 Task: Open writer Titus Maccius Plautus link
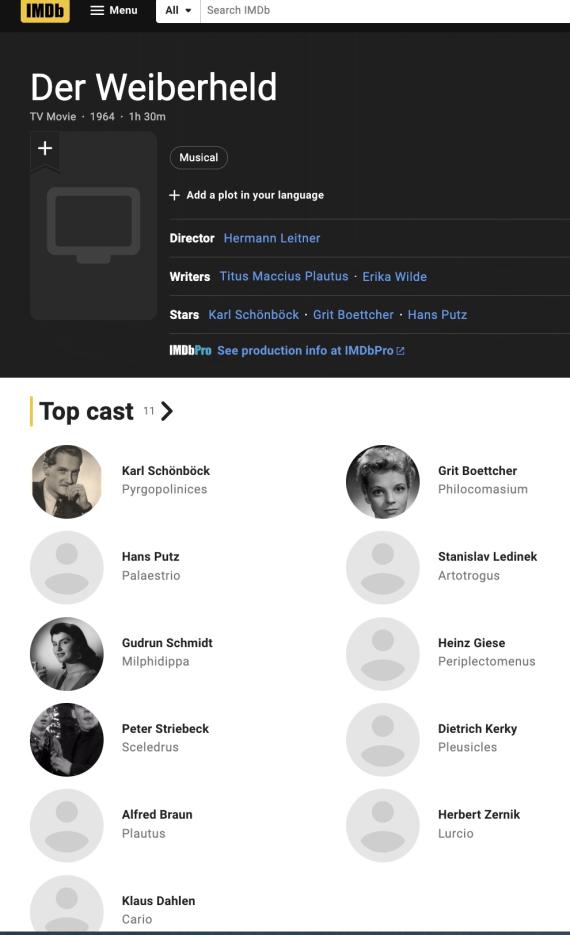284,276
